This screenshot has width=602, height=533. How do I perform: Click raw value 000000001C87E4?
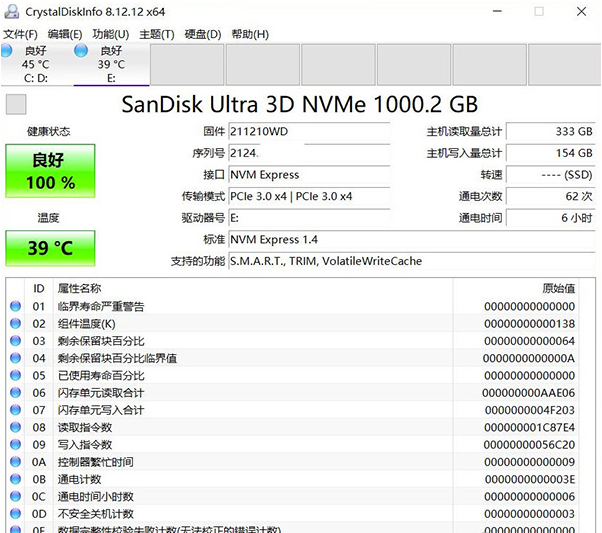coord(529,427)
